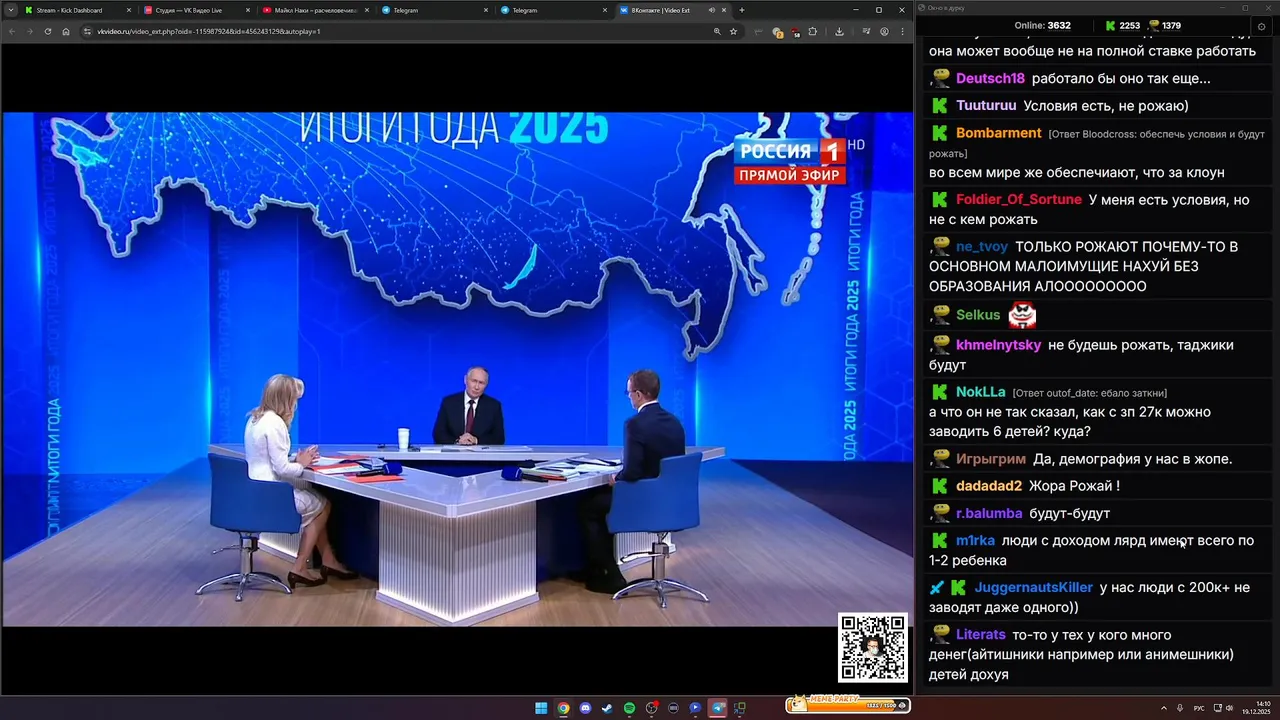Click username ne_tvoy in chat
Screen dimensions: 1280x720
click(x=982, y=247)
